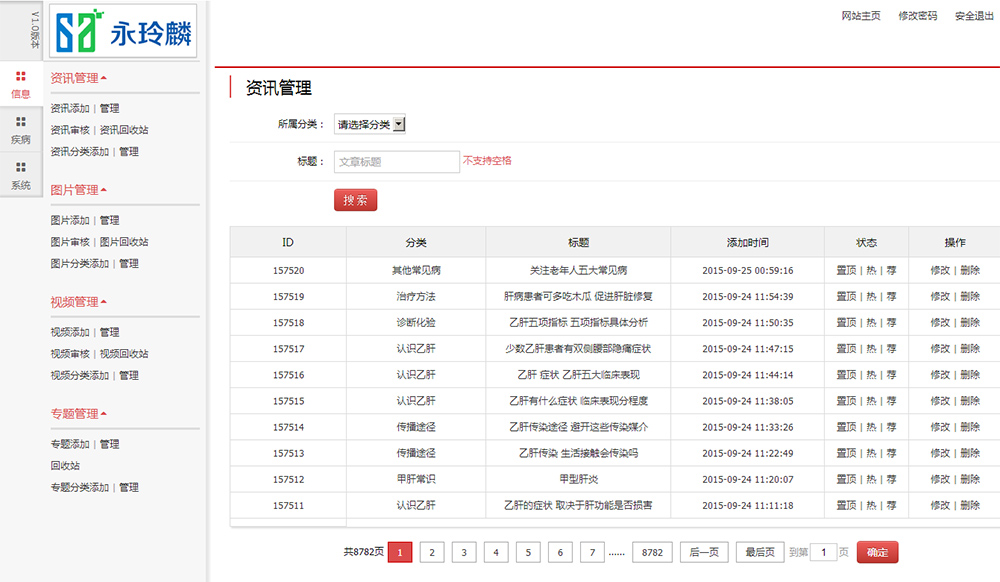Open the 疾病 module from the sidebar
This screenshot has height=582, width=1000.
20,130
